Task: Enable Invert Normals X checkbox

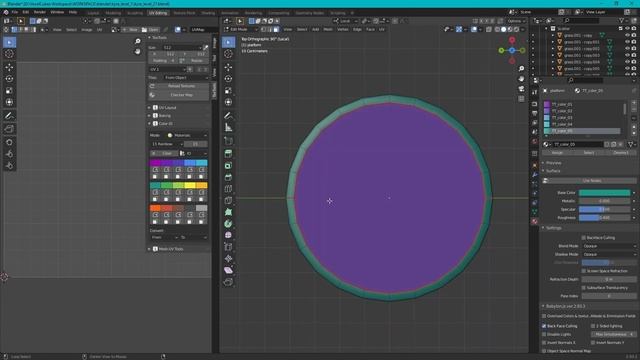Action: [x=544, y=343]
